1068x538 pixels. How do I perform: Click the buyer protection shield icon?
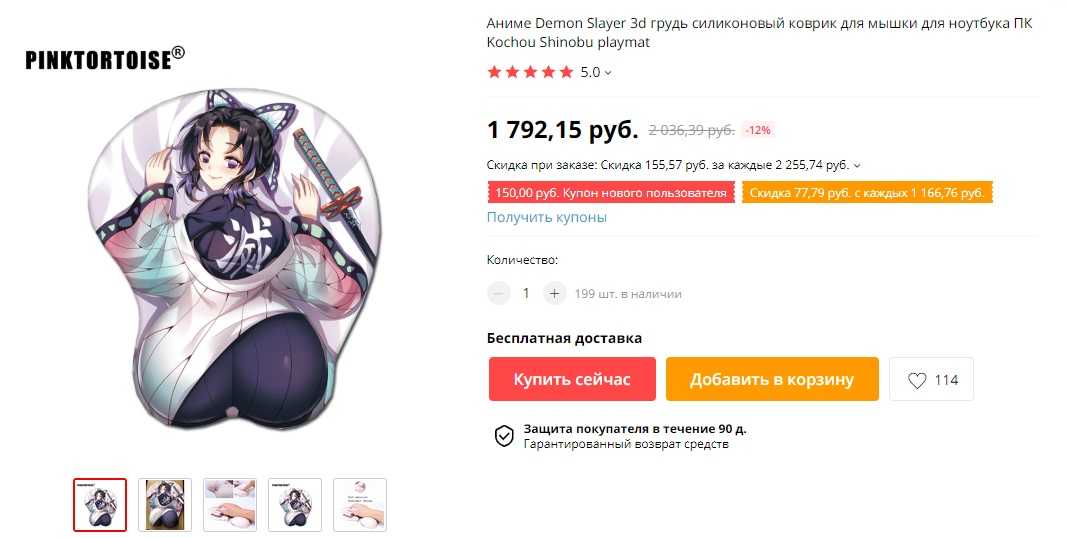[503, 437]
